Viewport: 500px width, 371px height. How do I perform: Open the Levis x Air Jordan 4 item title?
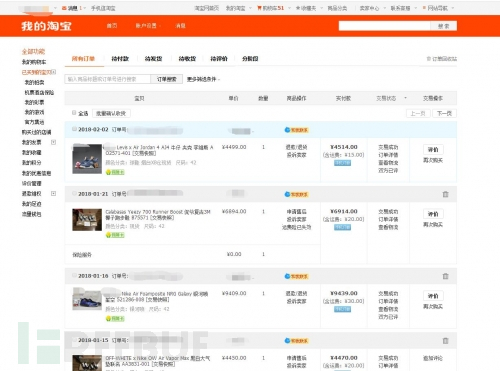pos(159,150)
